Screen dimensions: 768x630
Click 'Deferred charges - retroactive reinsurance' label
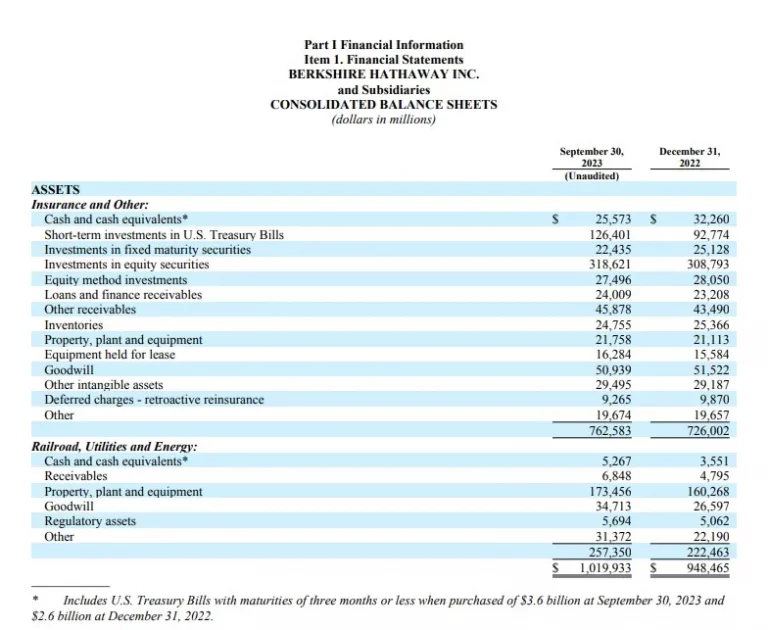[154, 399]
